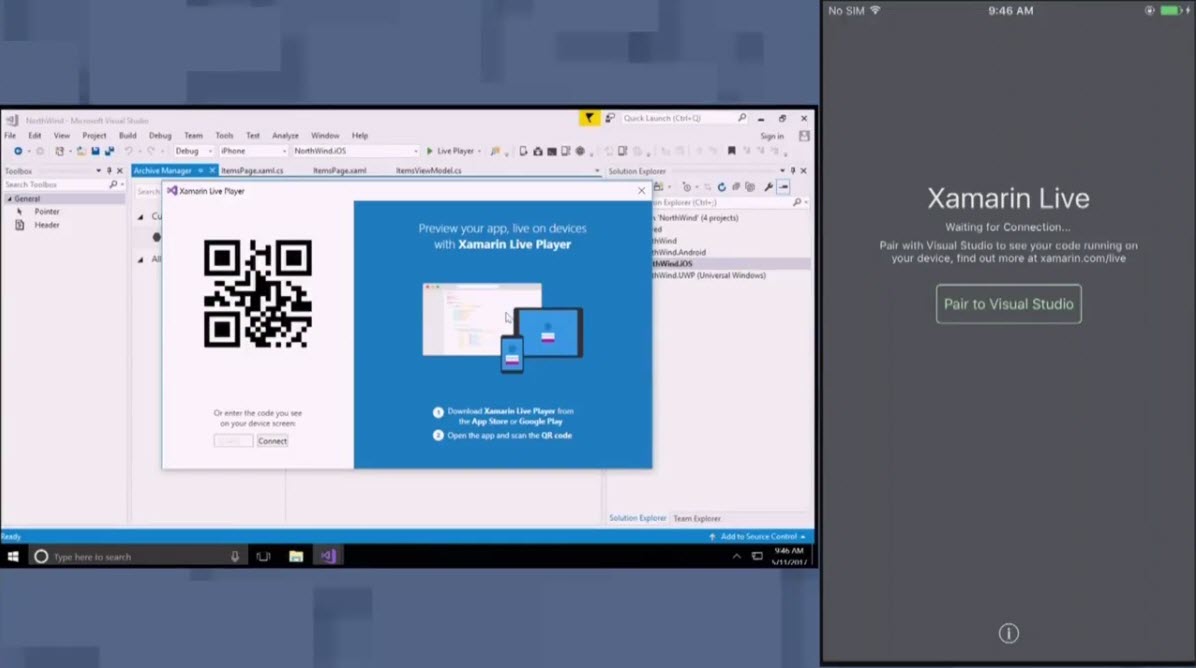Click the Connect button in the dialog
Image resolution: width=1196 pixels, height=668 pixels.
pyautogui.click(x=272, y=441)
